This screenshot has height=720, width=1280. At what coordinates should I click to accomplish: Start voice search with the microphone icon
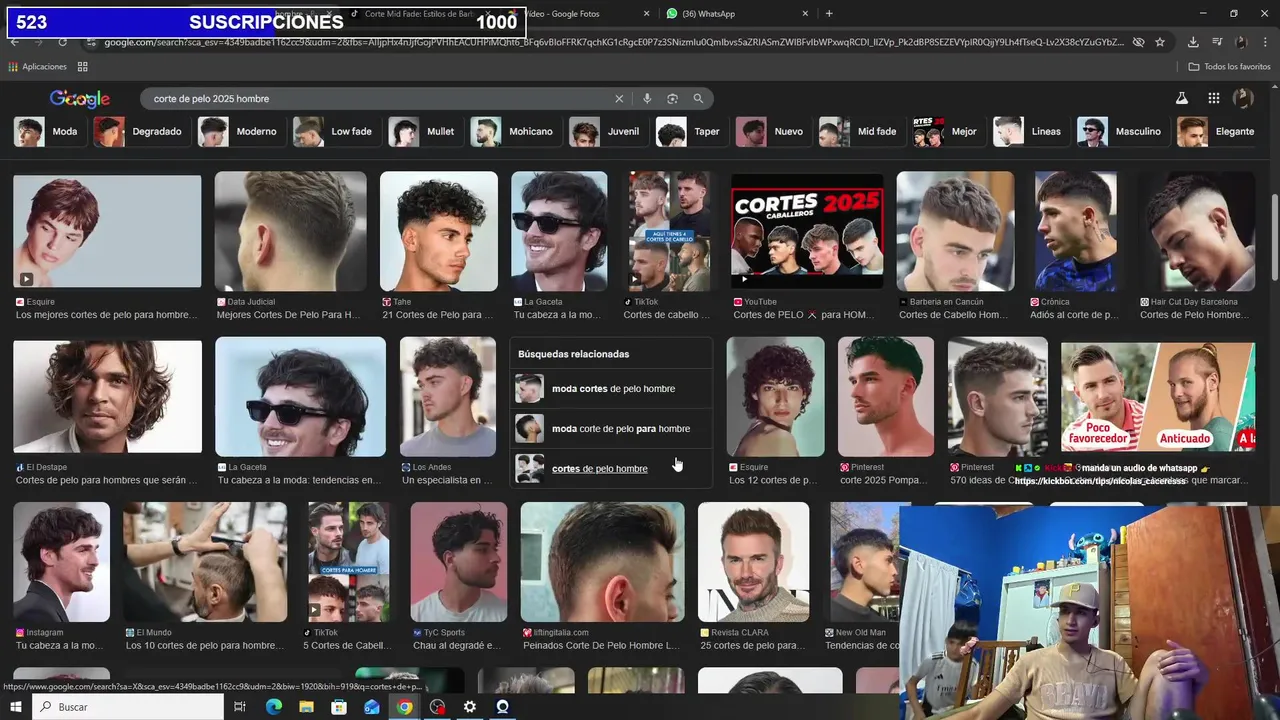coord(647,99)
